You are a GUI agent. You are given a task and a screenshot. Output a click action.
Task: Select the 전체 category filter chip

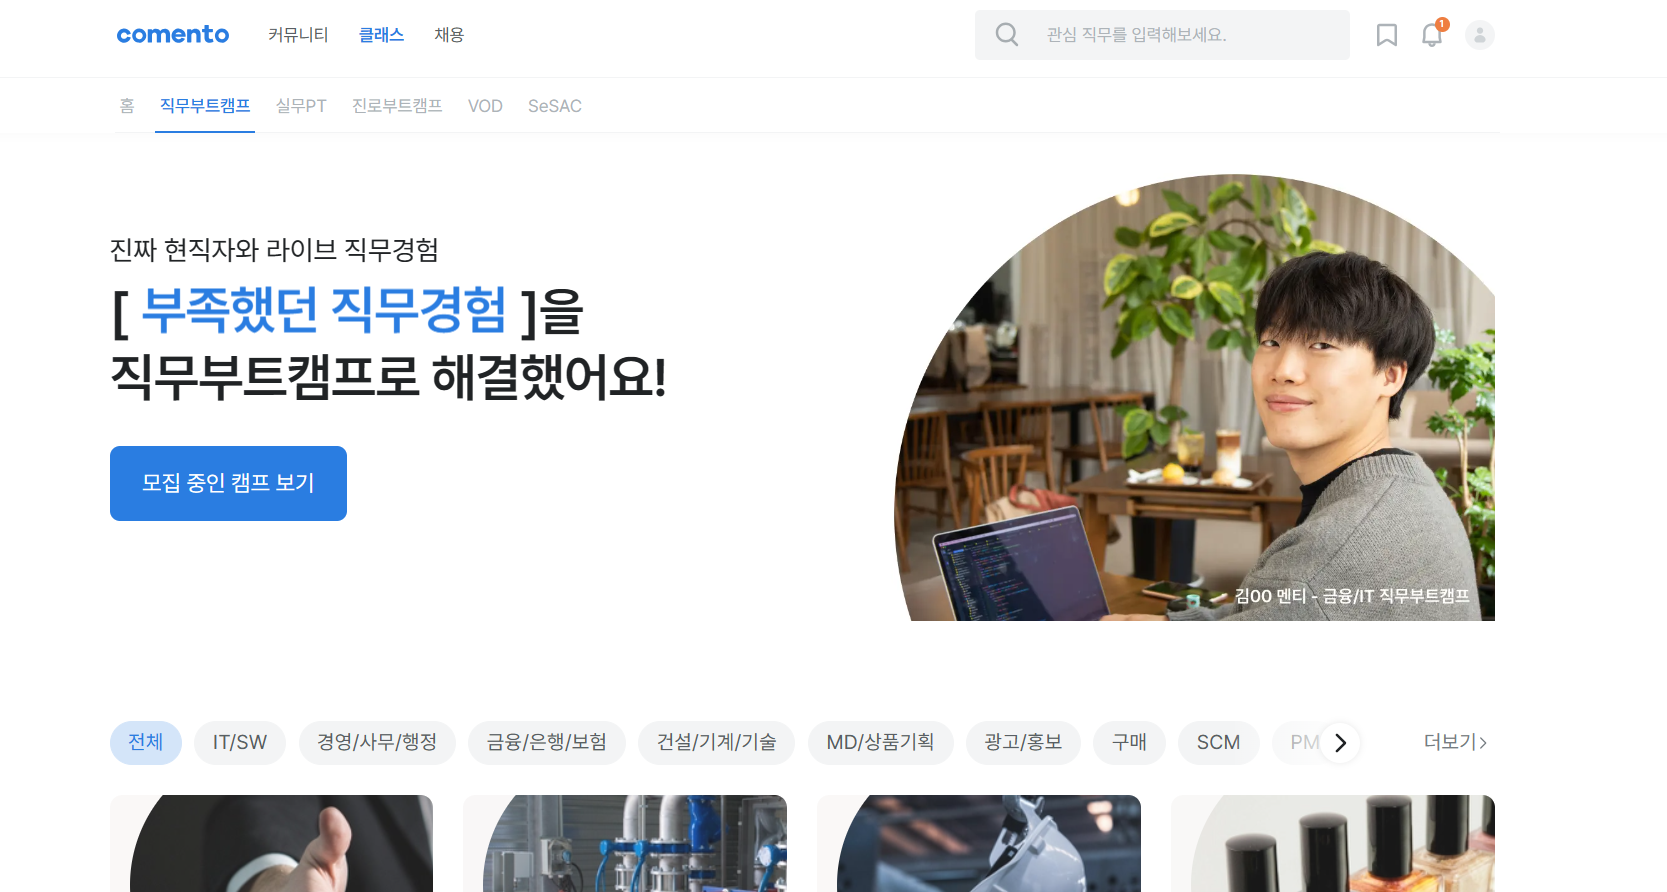146,743
